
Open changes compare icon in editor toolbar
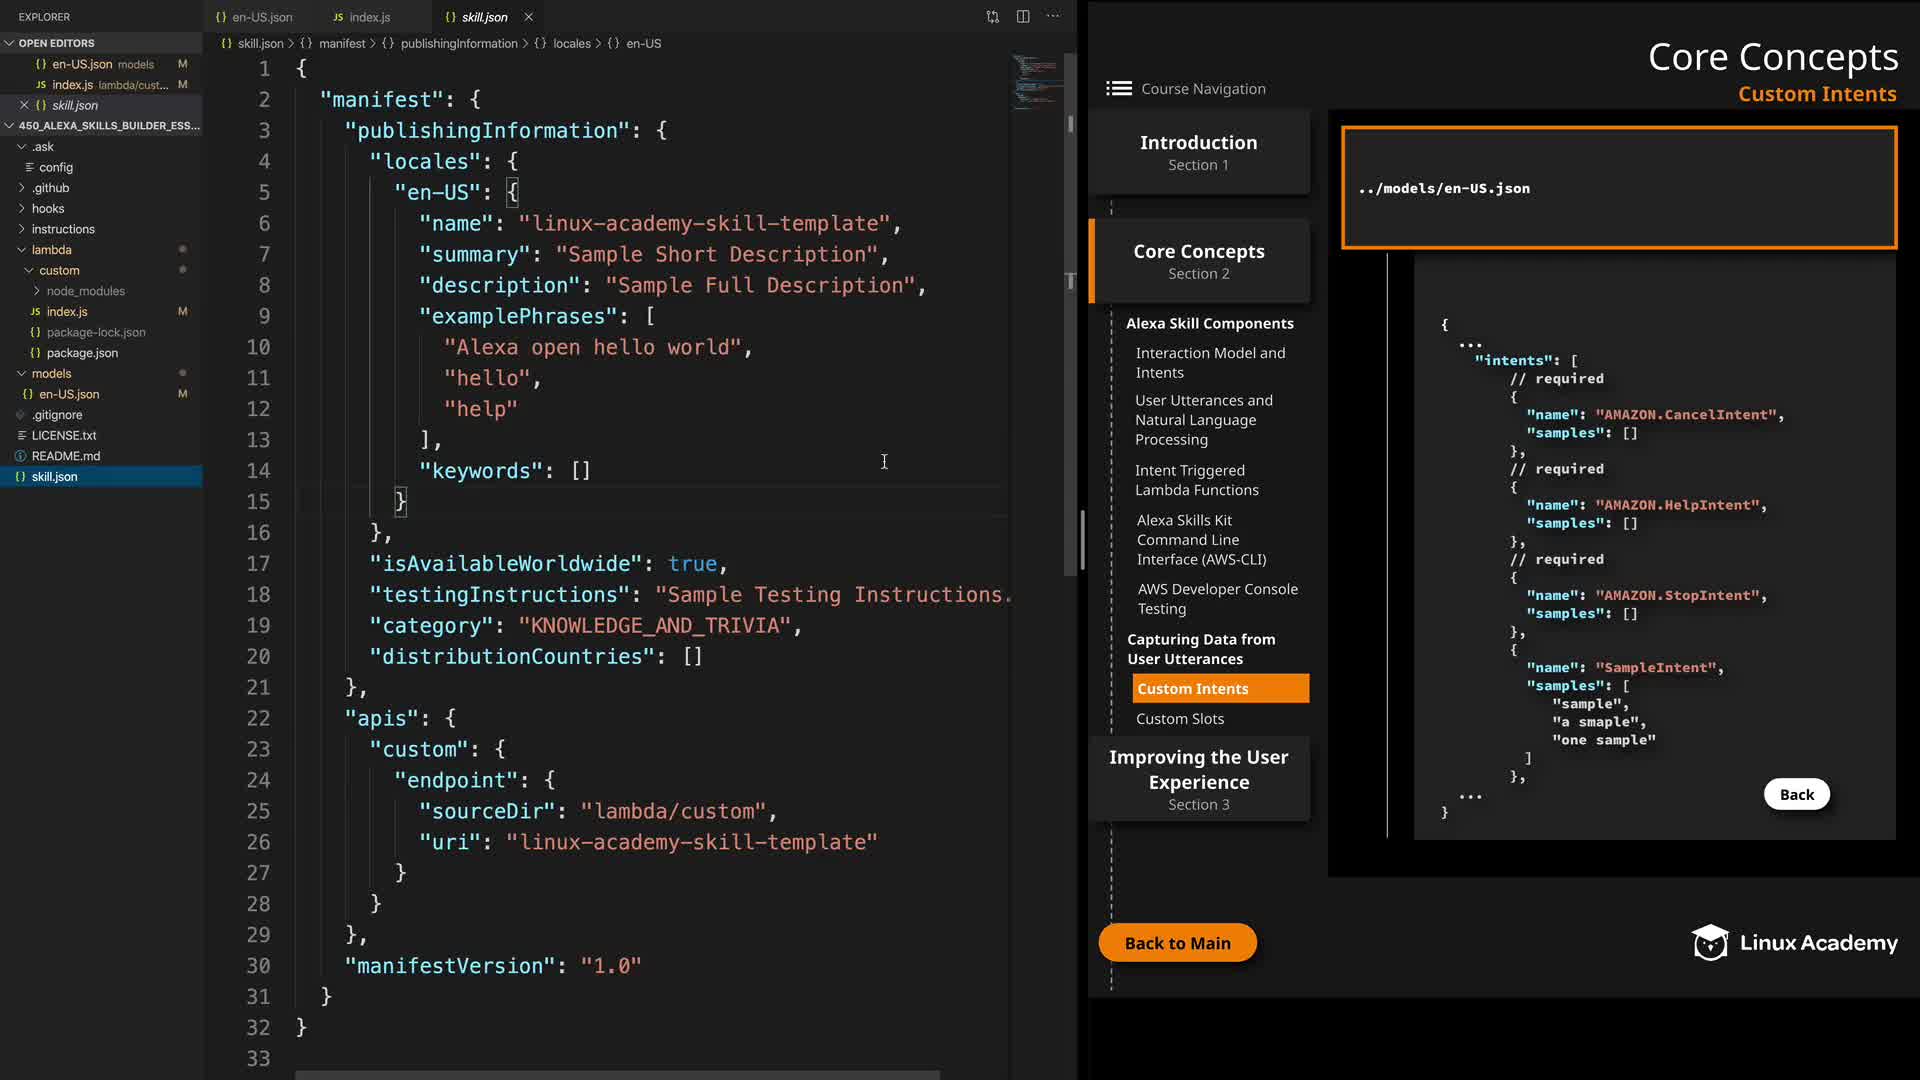(x=992, y=17)
